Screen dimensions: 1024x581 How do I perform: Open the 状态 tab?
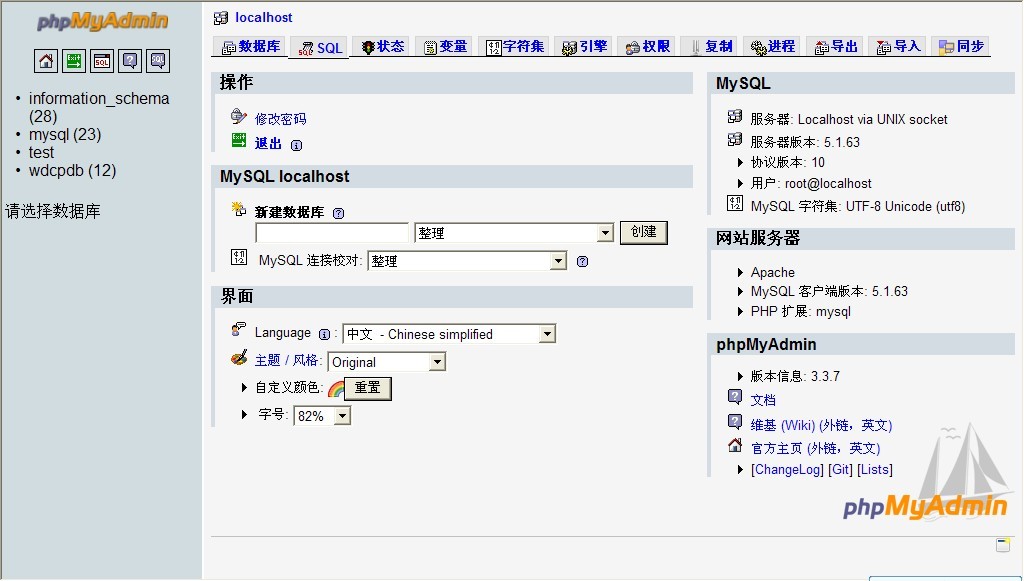tap(383, 46)
